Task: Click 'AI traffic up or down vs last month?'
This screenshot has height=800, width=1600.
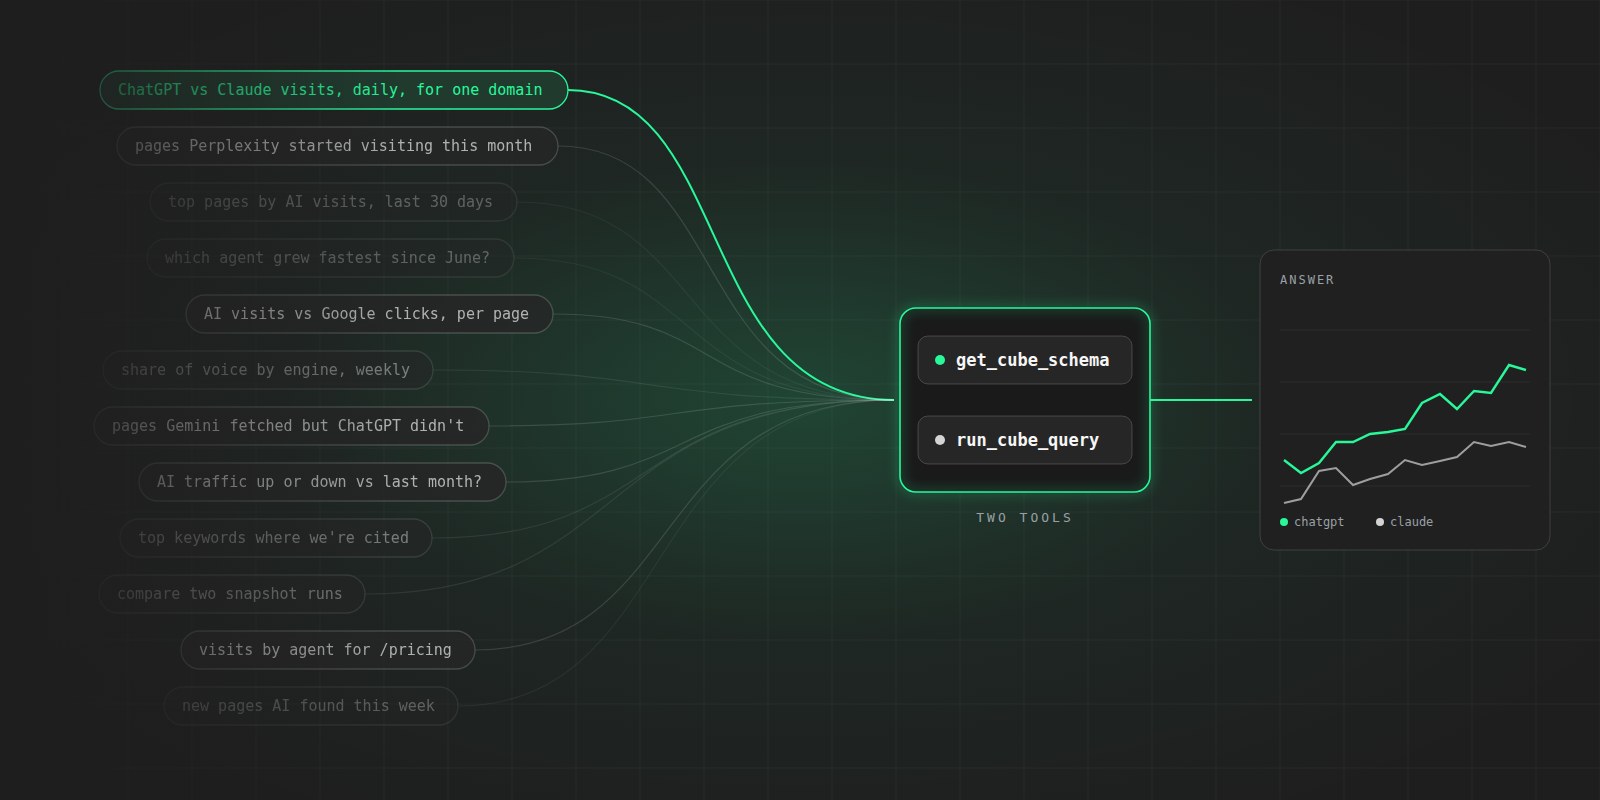Action: [x=322, y=482]
